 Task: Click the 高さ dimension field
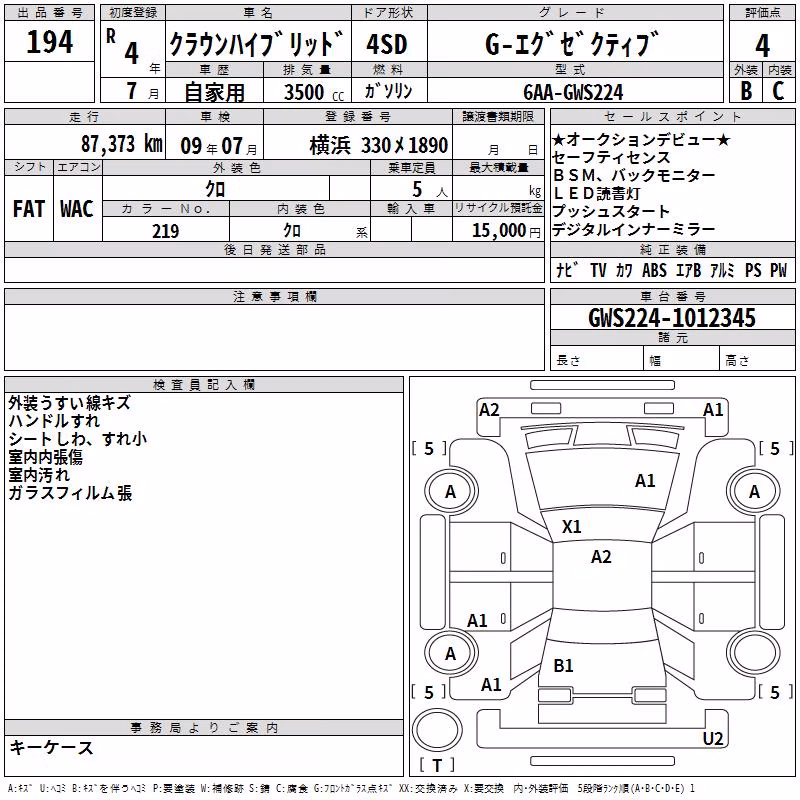click(757, 360)
